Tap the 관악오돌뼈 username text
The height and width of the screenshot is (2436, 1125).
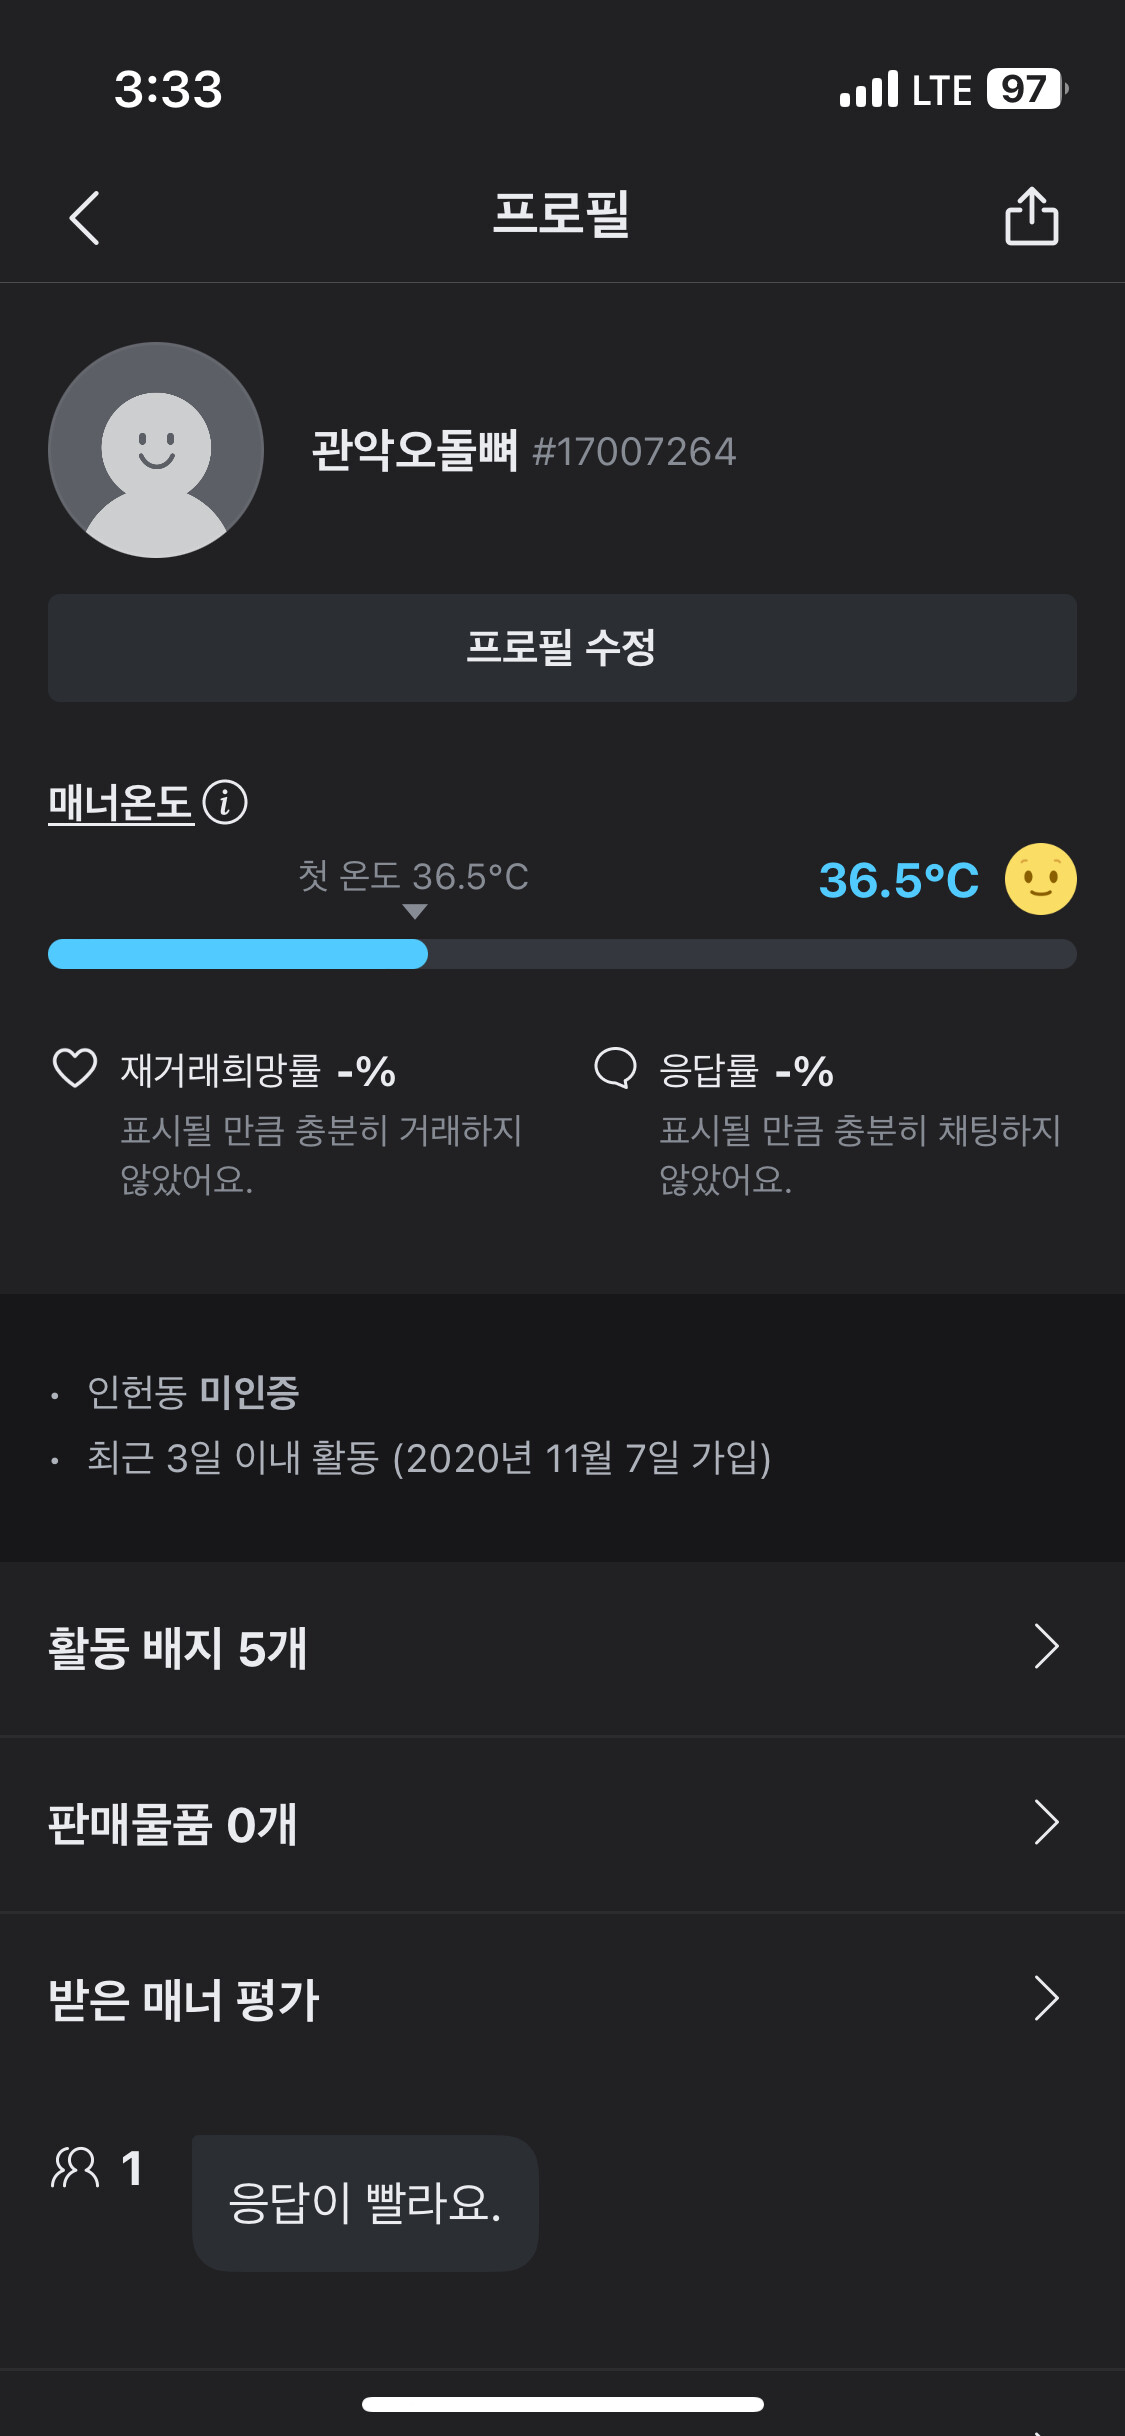(414, 451)
